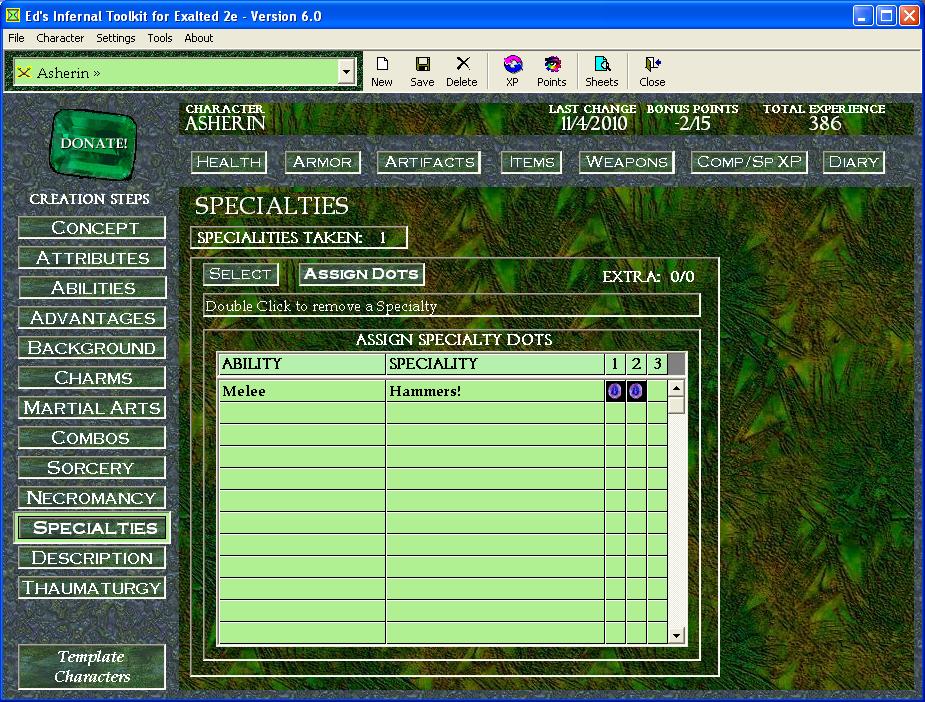Click the Total Experience value 386
This screenshot has height=702, width=925.
coord(825,124)
